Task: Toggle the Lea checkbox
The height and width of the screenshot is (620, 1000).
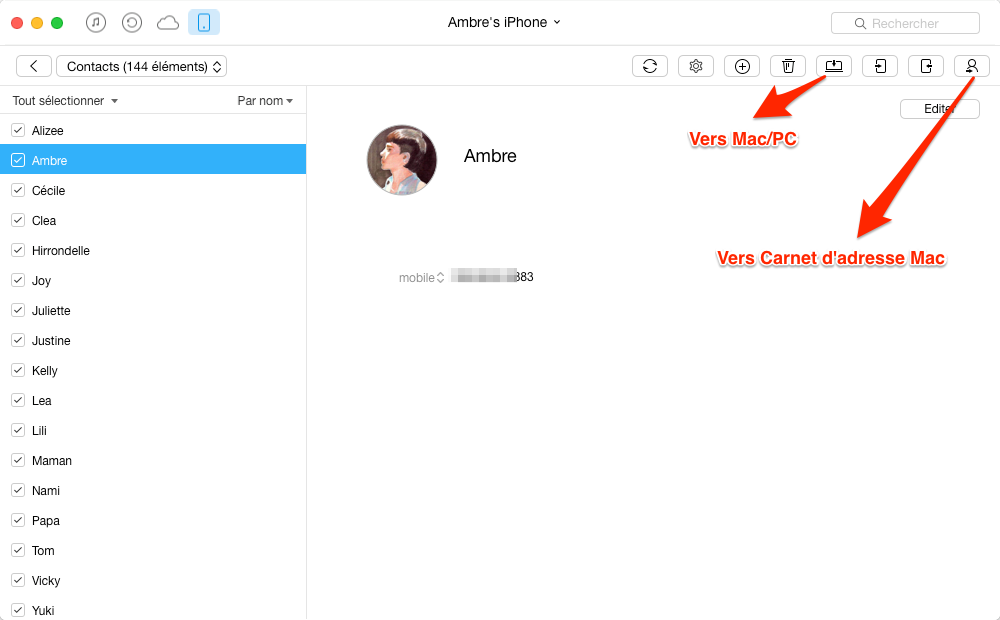Action: [18, 400]
